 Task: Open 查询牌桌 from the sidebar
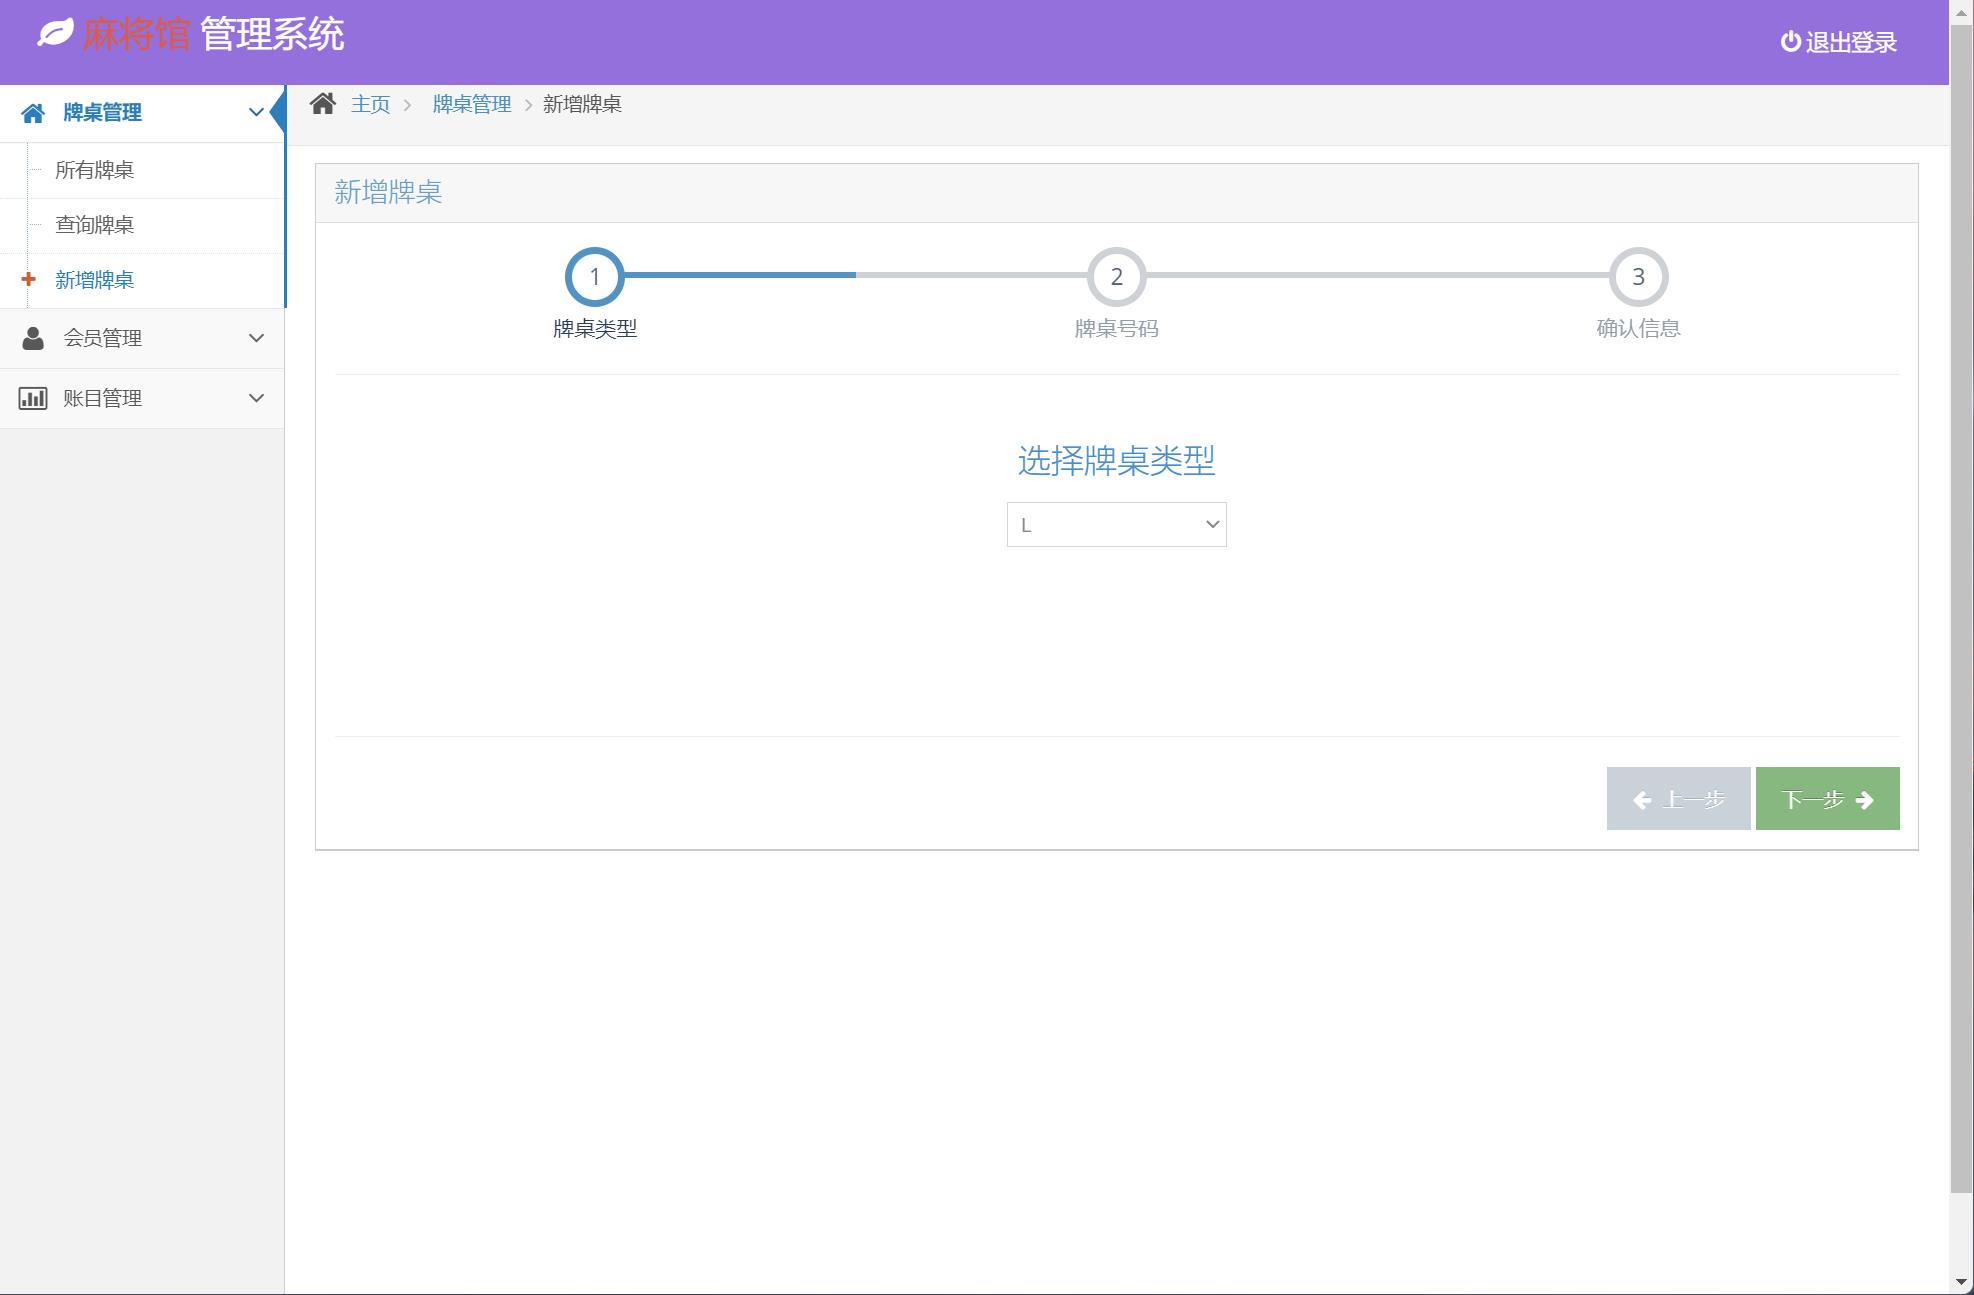[95, 224]
